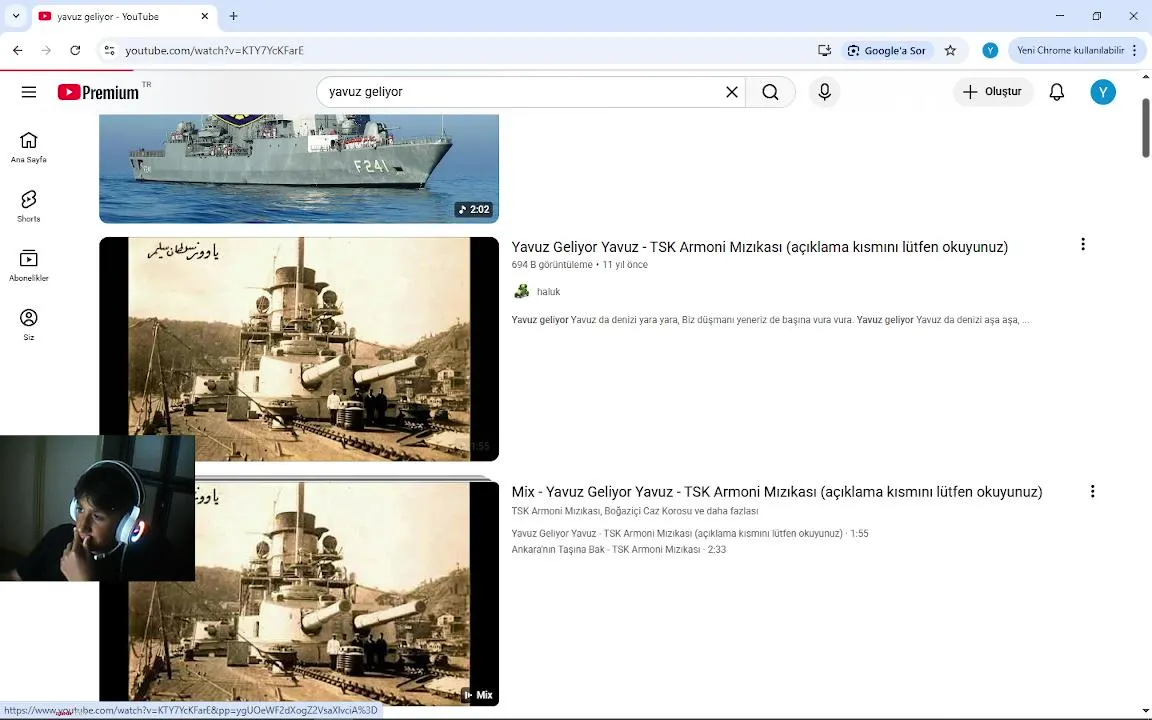
Task: Open the YouTube guide hamburger menu
Action: [x=29, y=92]
